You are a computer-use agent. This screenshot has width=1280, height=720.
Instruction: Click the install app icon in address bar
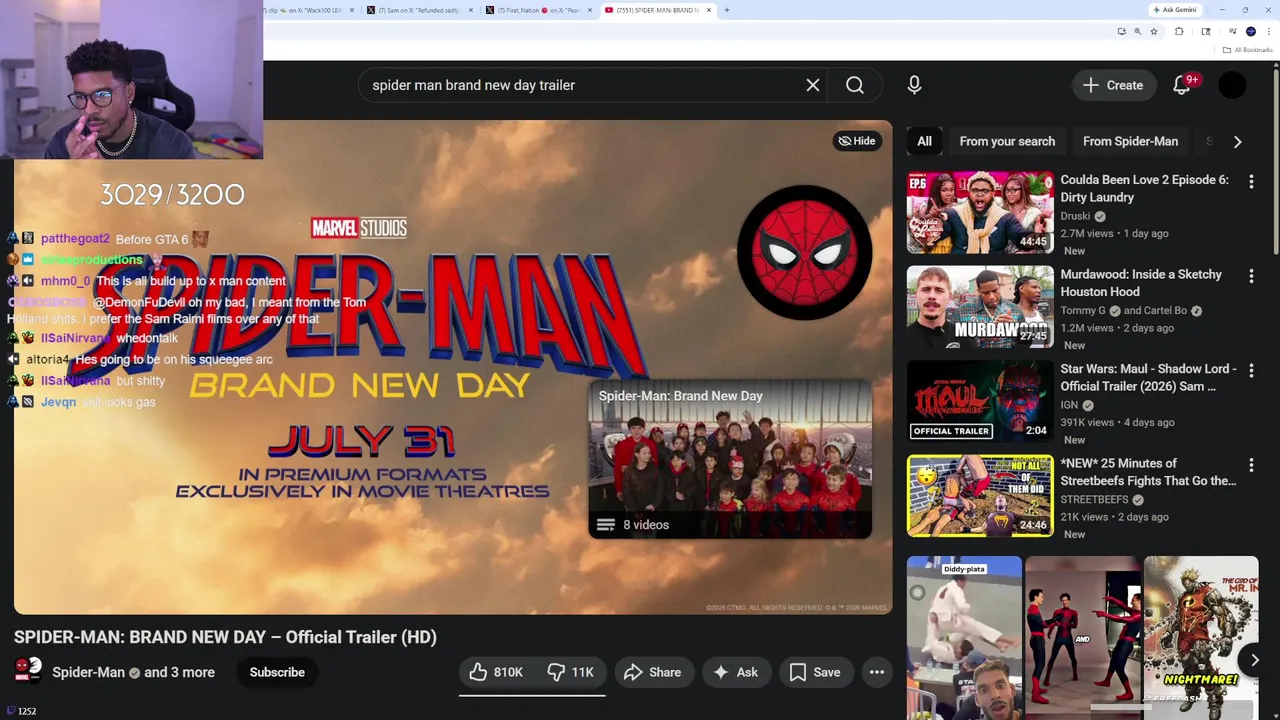[1122, 32]
